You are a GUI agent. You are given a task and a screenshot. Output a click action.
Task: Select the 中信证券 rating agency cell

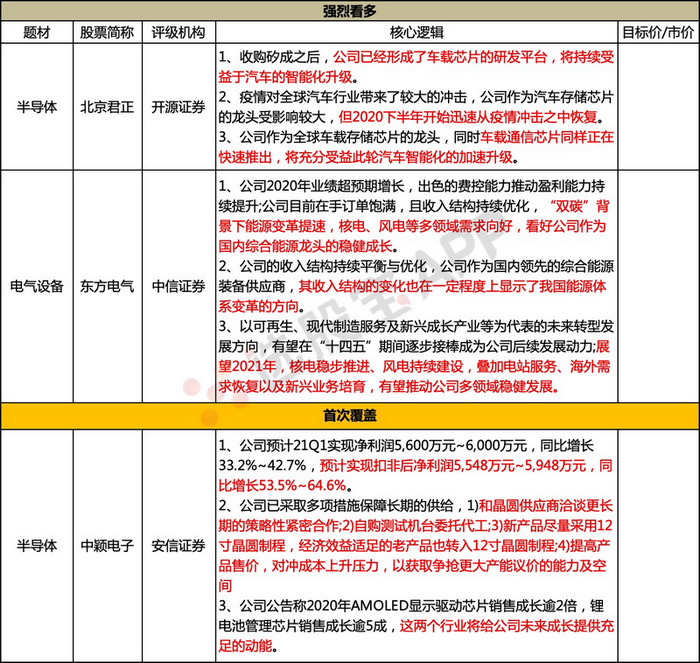point(178,286)
